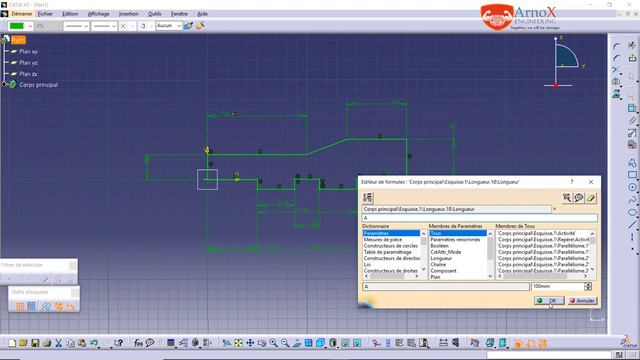This screenshot has width=640, height=360.
Task: Open a file with the folder icon
Action: coord(23,343)
